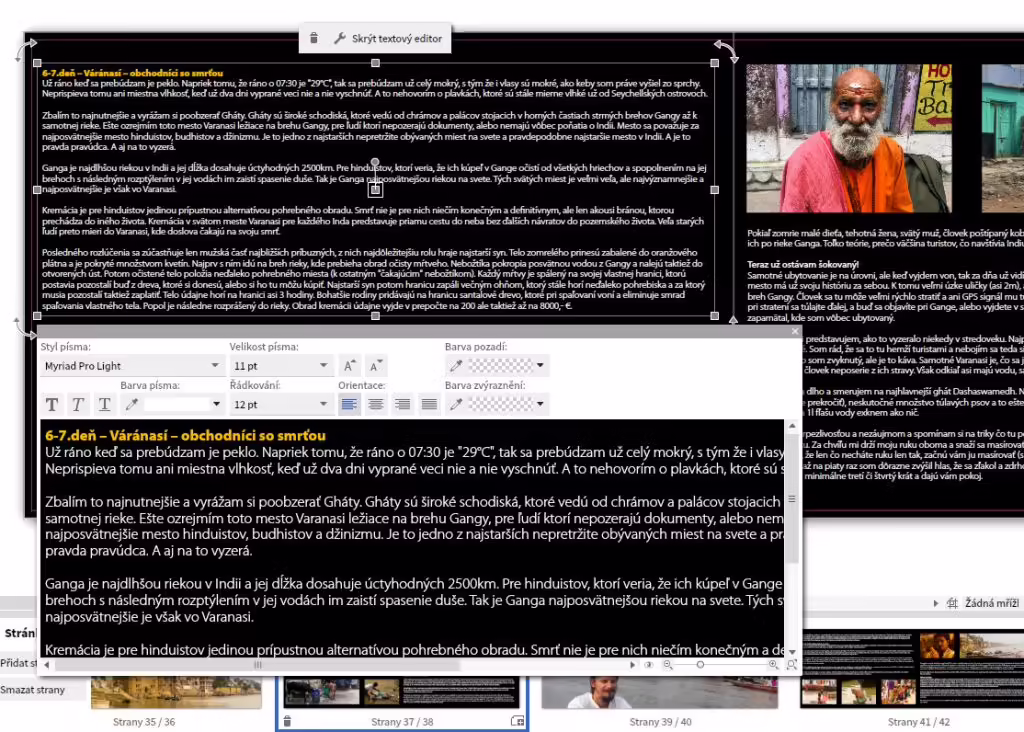Click the Teraz už ostávam šokovaný! heading
This screenshot has height=732, width=1024.
tap(803, 264)
